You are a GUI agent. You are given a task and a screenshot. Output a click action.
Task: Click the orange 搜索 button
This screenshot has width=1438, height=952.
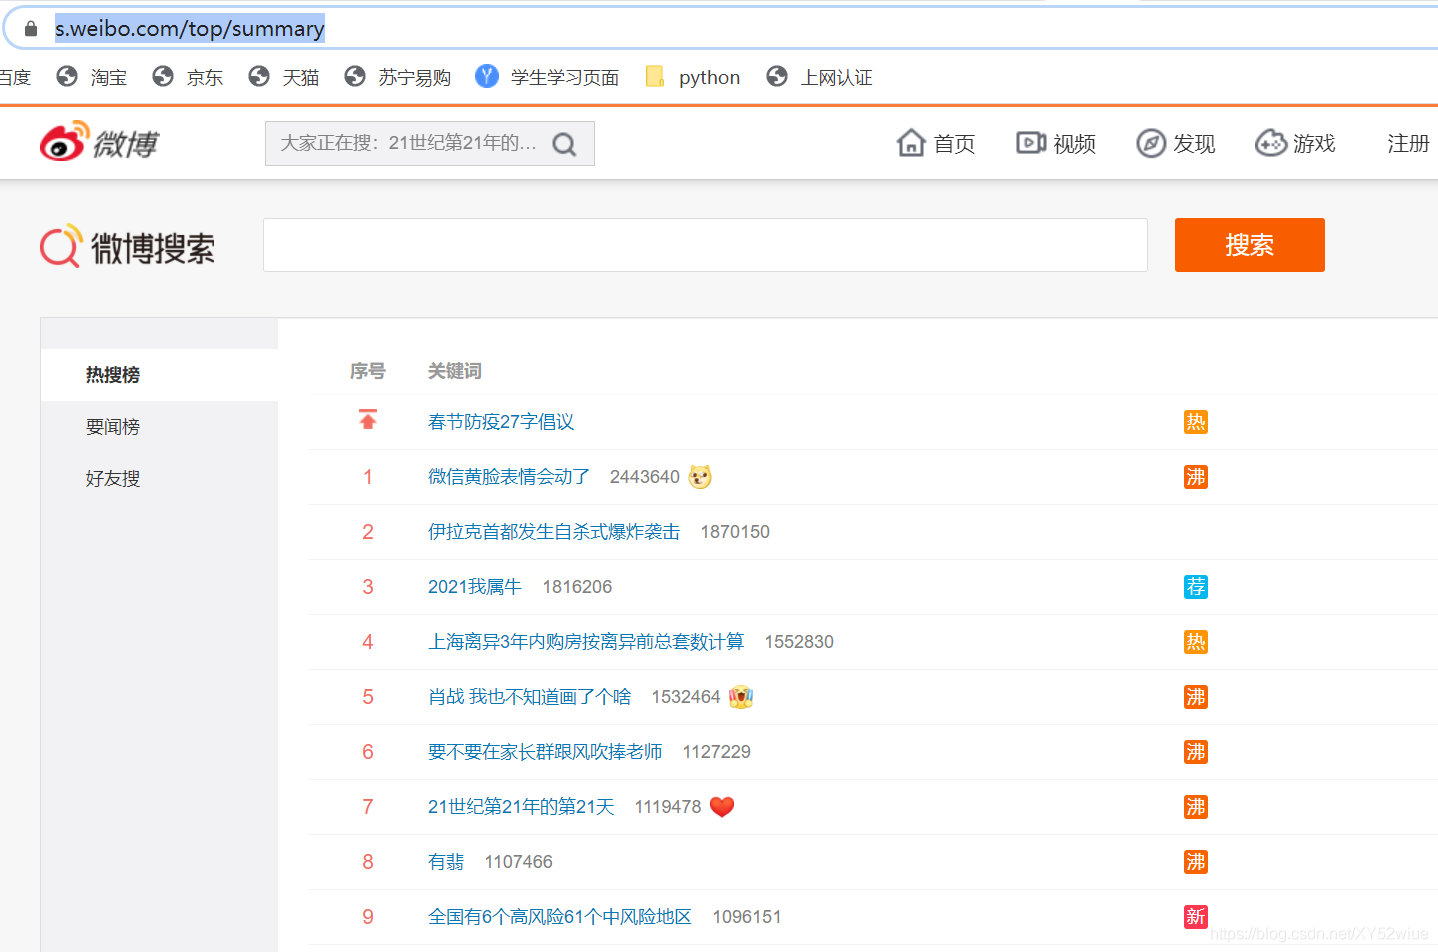pos(1250,245)
